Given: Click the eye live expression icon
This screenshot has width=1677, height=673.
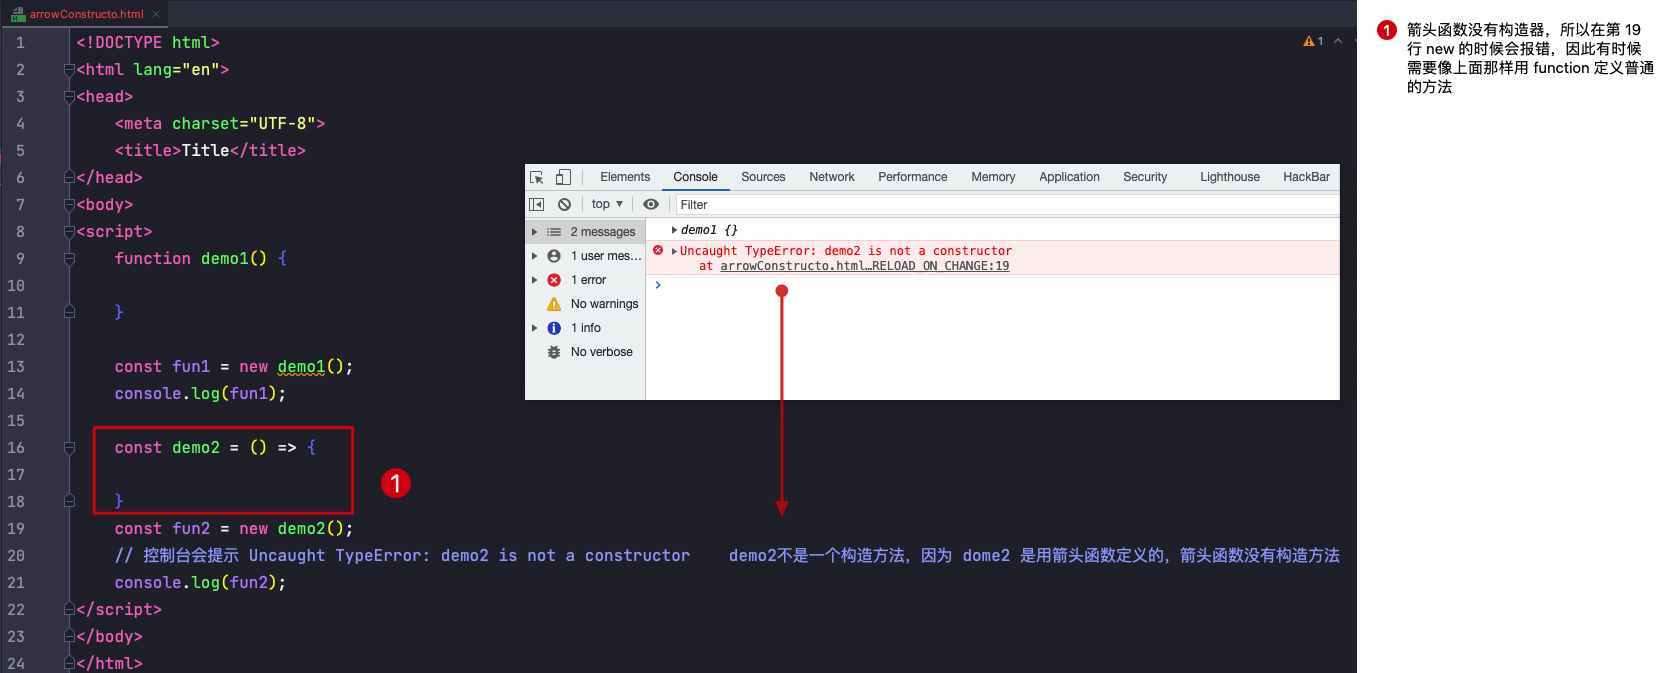Looking at the screenshot, I should click(x=651, y=204).
